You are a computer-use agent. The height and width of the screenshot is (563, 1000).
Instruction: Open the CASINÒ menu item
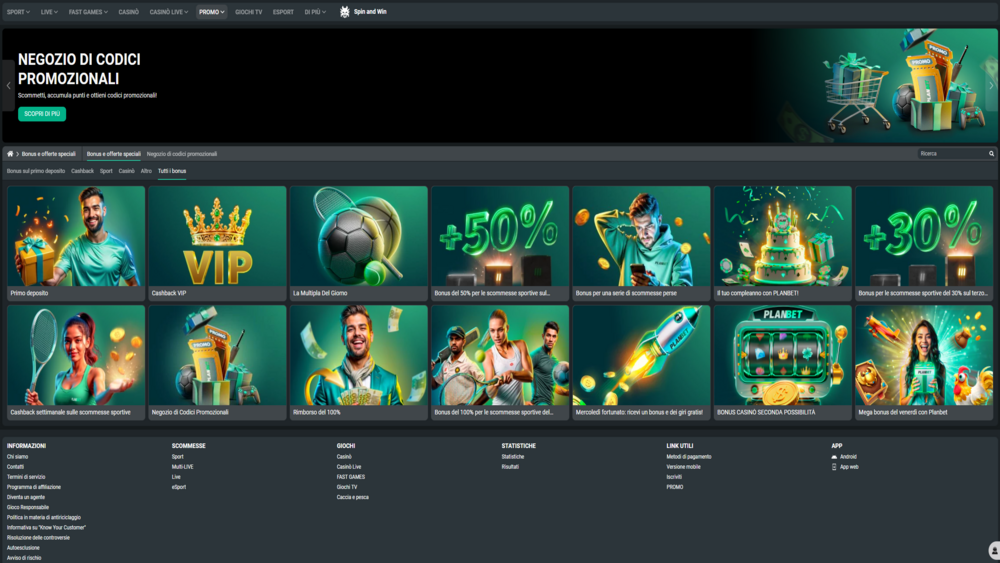click(128, 12)
